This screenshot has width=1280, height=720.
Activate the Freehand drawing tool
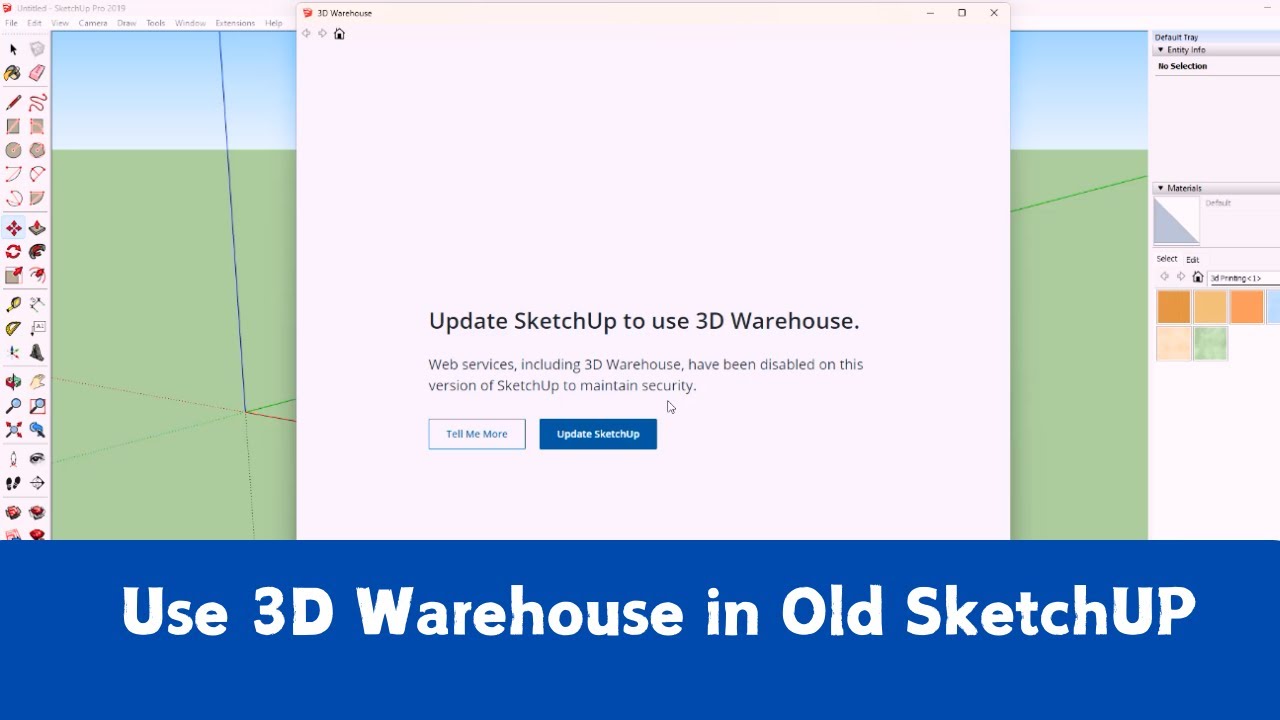pos(37,102)
